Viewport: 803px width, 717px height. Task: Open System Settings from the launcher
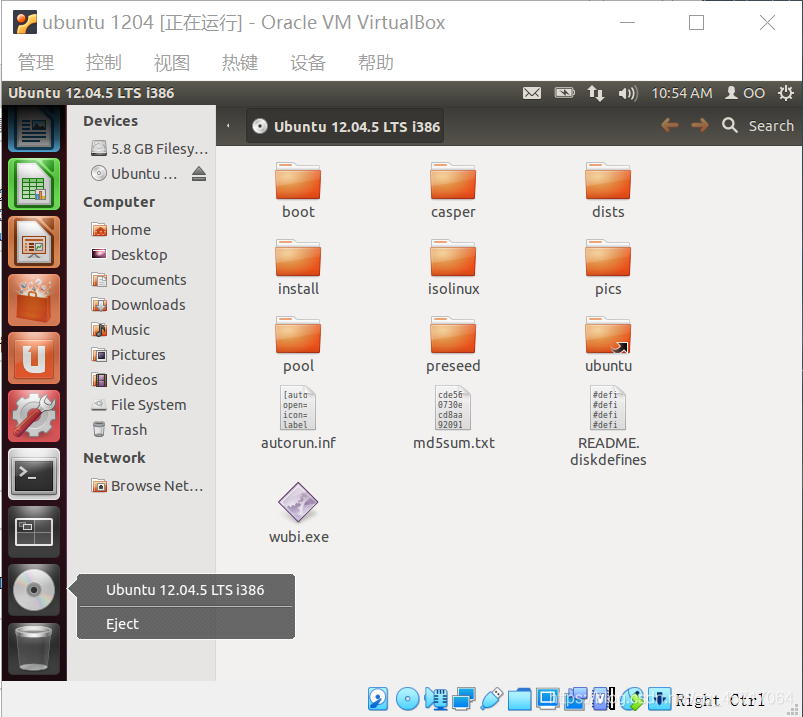click(34, 416)
